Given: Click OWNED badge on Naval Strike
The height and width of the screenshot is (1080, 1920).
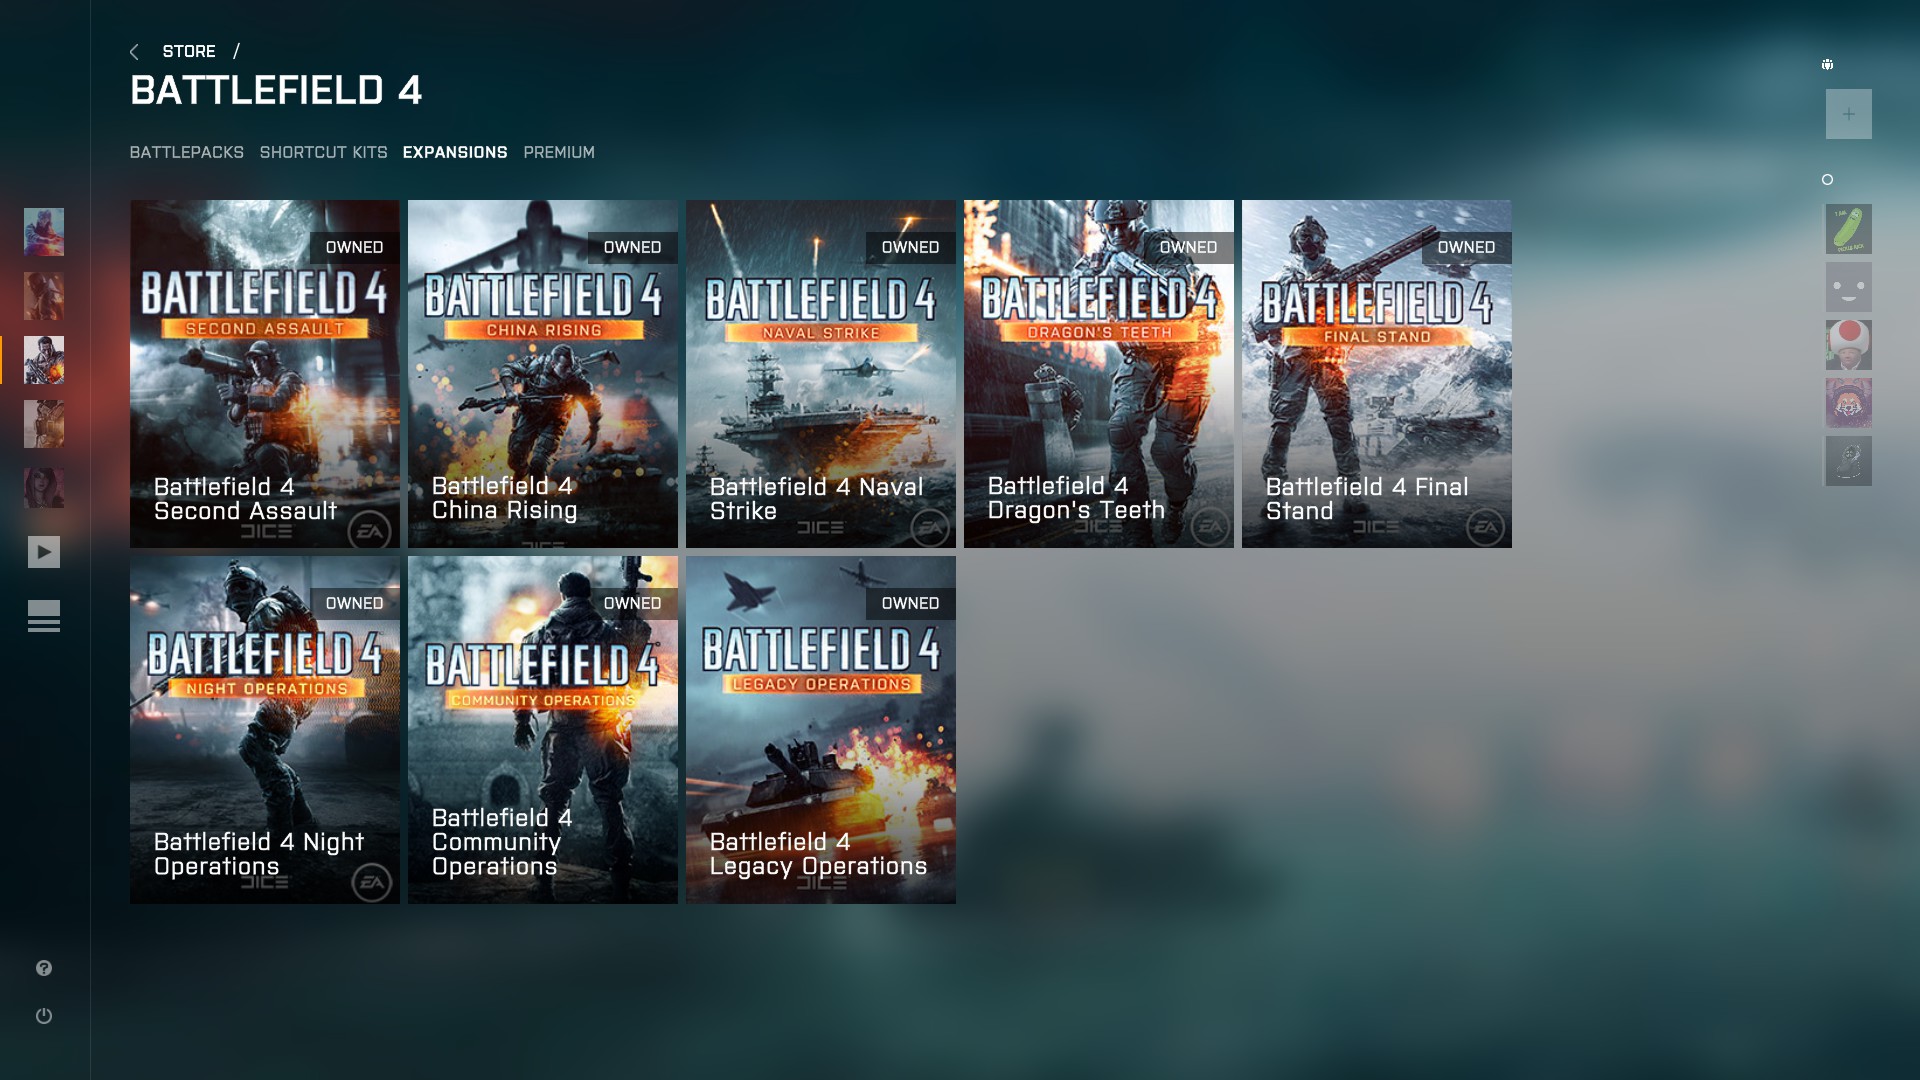Looking at the screenshot, I should (911, 248).
